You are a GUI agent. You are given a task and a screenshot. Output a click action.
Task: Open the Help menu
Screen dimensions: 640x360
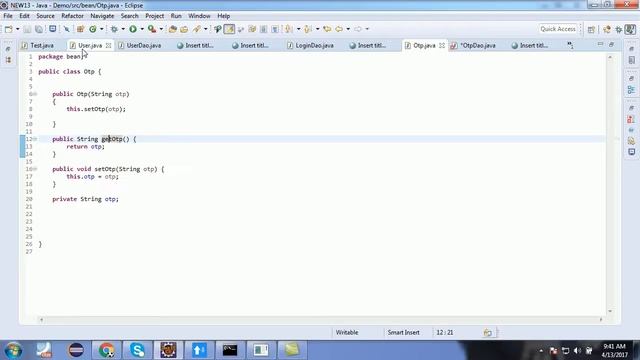pos(223,16)
